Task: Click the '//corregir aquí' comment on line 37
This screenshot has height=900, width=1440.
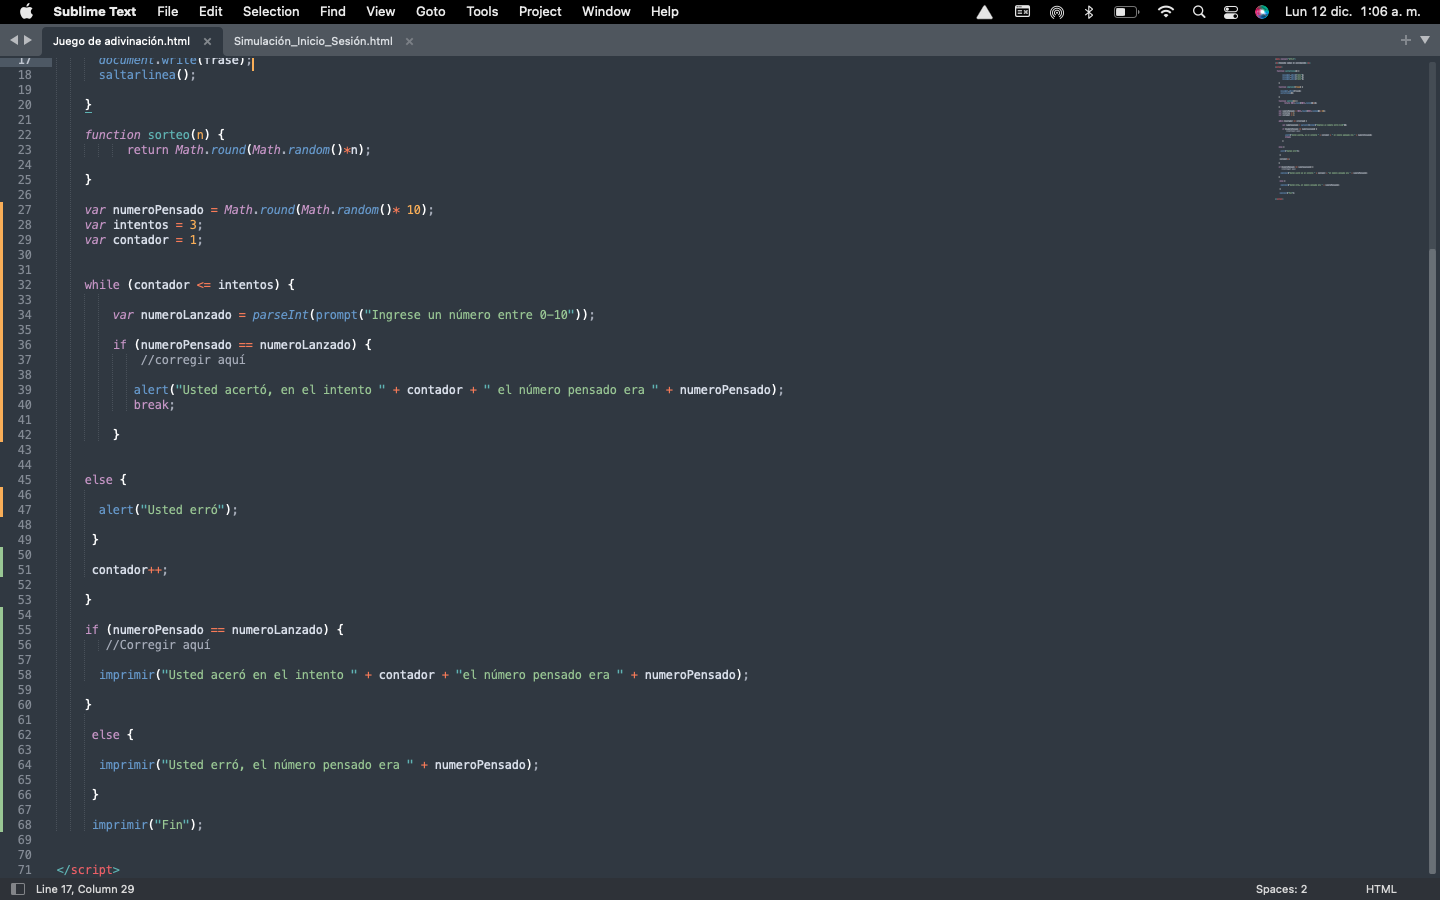Action: click(193, 360)
